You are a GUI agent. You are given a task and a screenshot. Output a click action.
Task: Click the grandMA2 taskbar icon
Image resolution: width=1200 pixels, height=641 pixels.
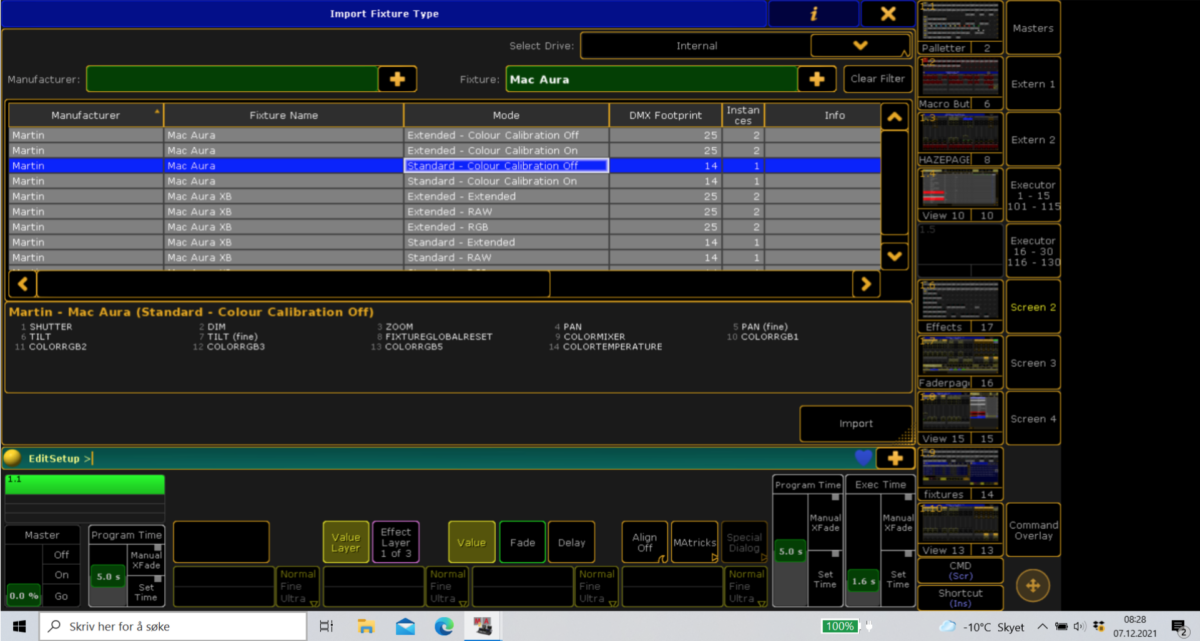tap(484, 627)
